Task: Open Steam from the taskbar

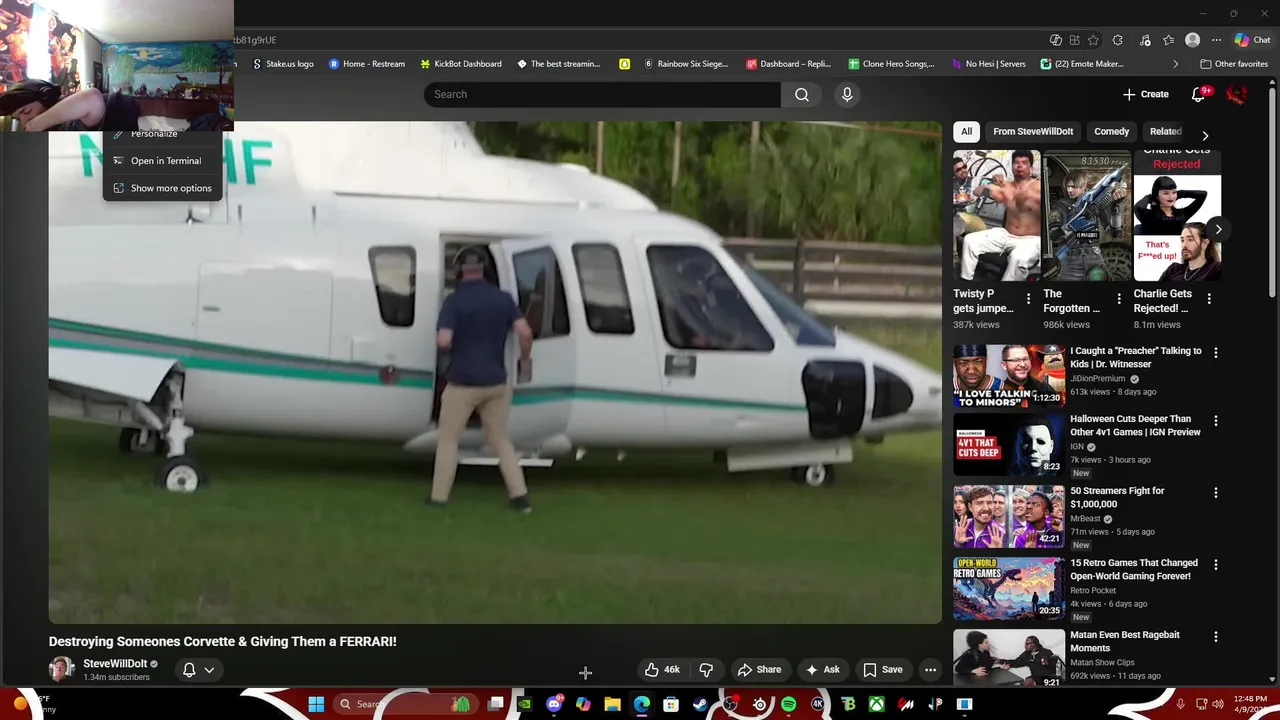Action: tap(700, 704)
